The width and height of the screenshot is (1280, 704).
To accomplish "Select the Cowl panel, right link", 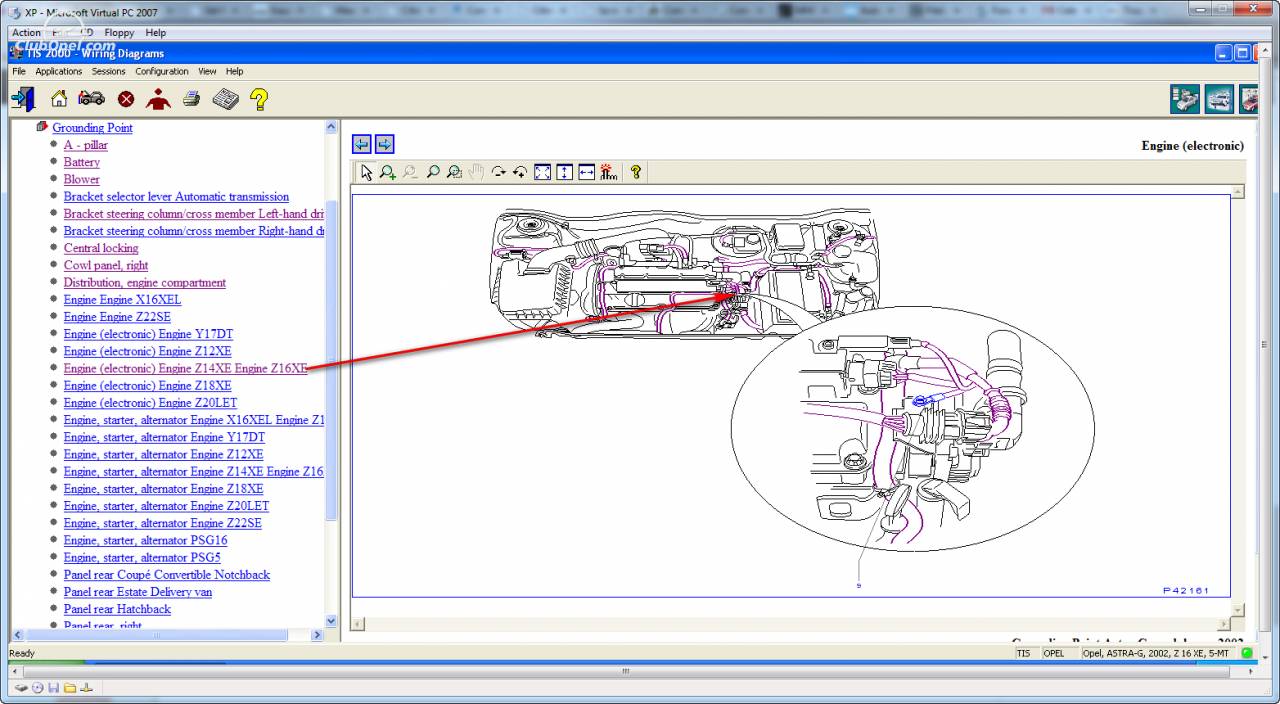I will pyautogui.click(x=106, y=265).
